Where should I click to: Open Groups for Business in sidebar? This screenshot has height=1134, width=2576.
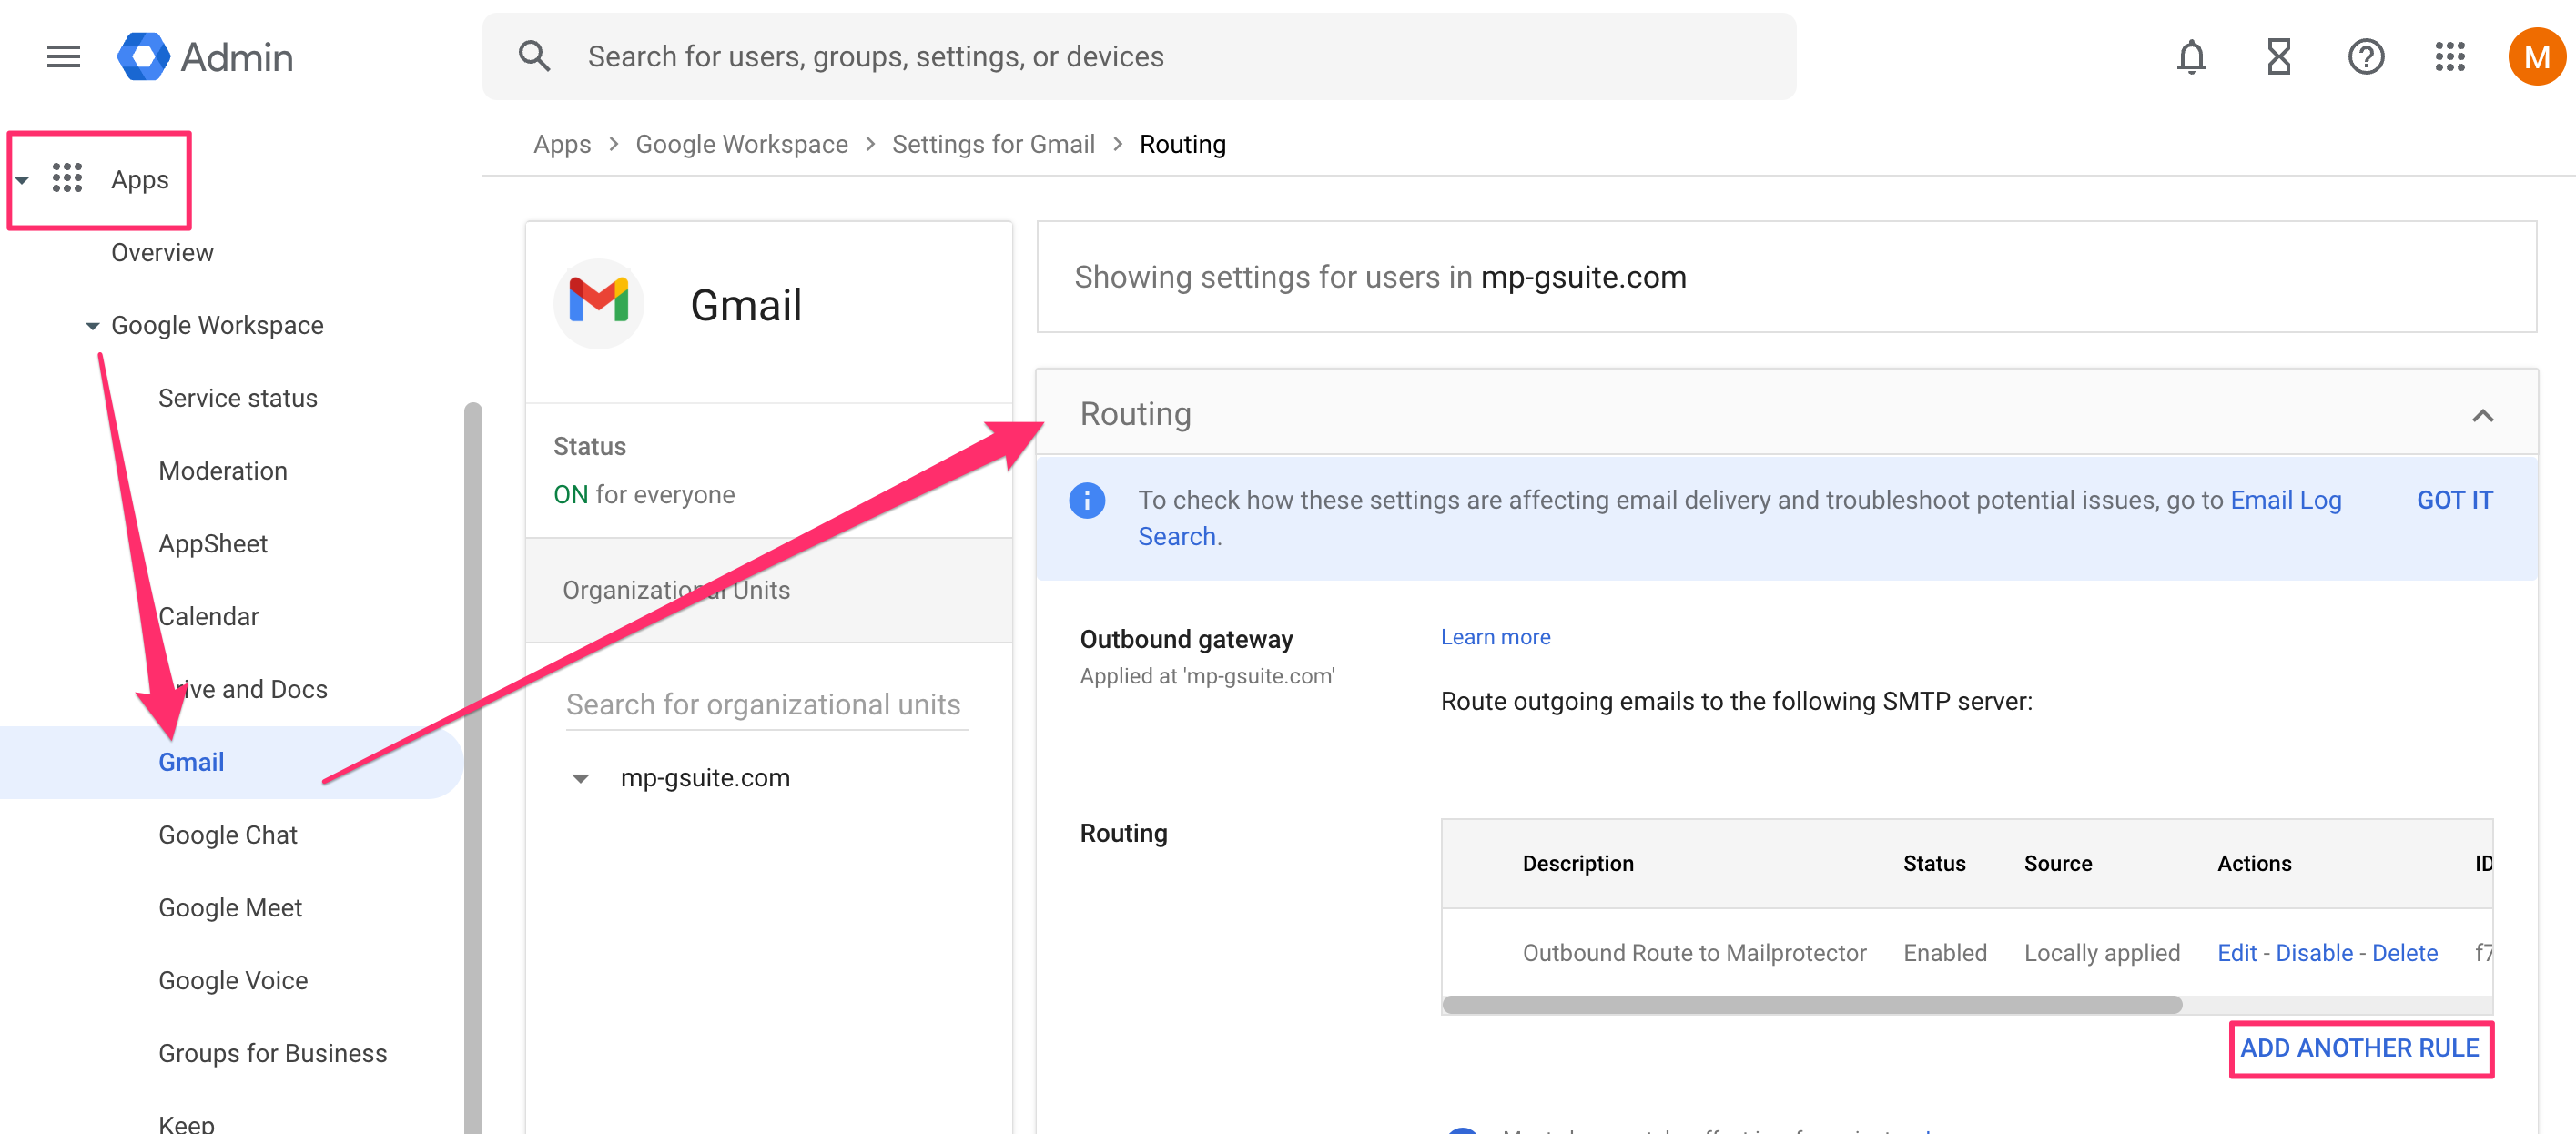click(273, 1054)
